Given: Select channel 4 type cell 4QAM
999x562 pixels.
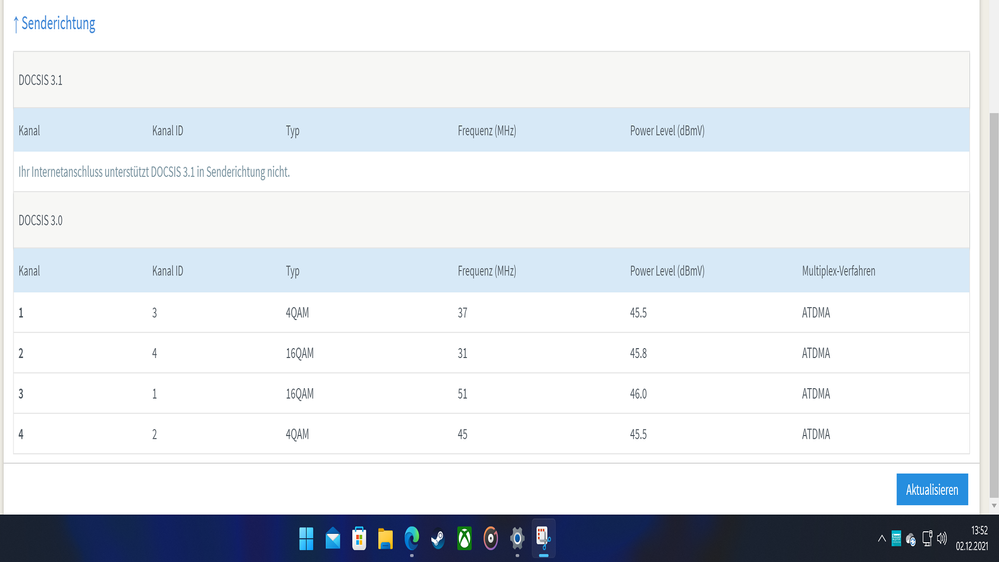Looking at the screenshot, I should click(x=298, y=434).
